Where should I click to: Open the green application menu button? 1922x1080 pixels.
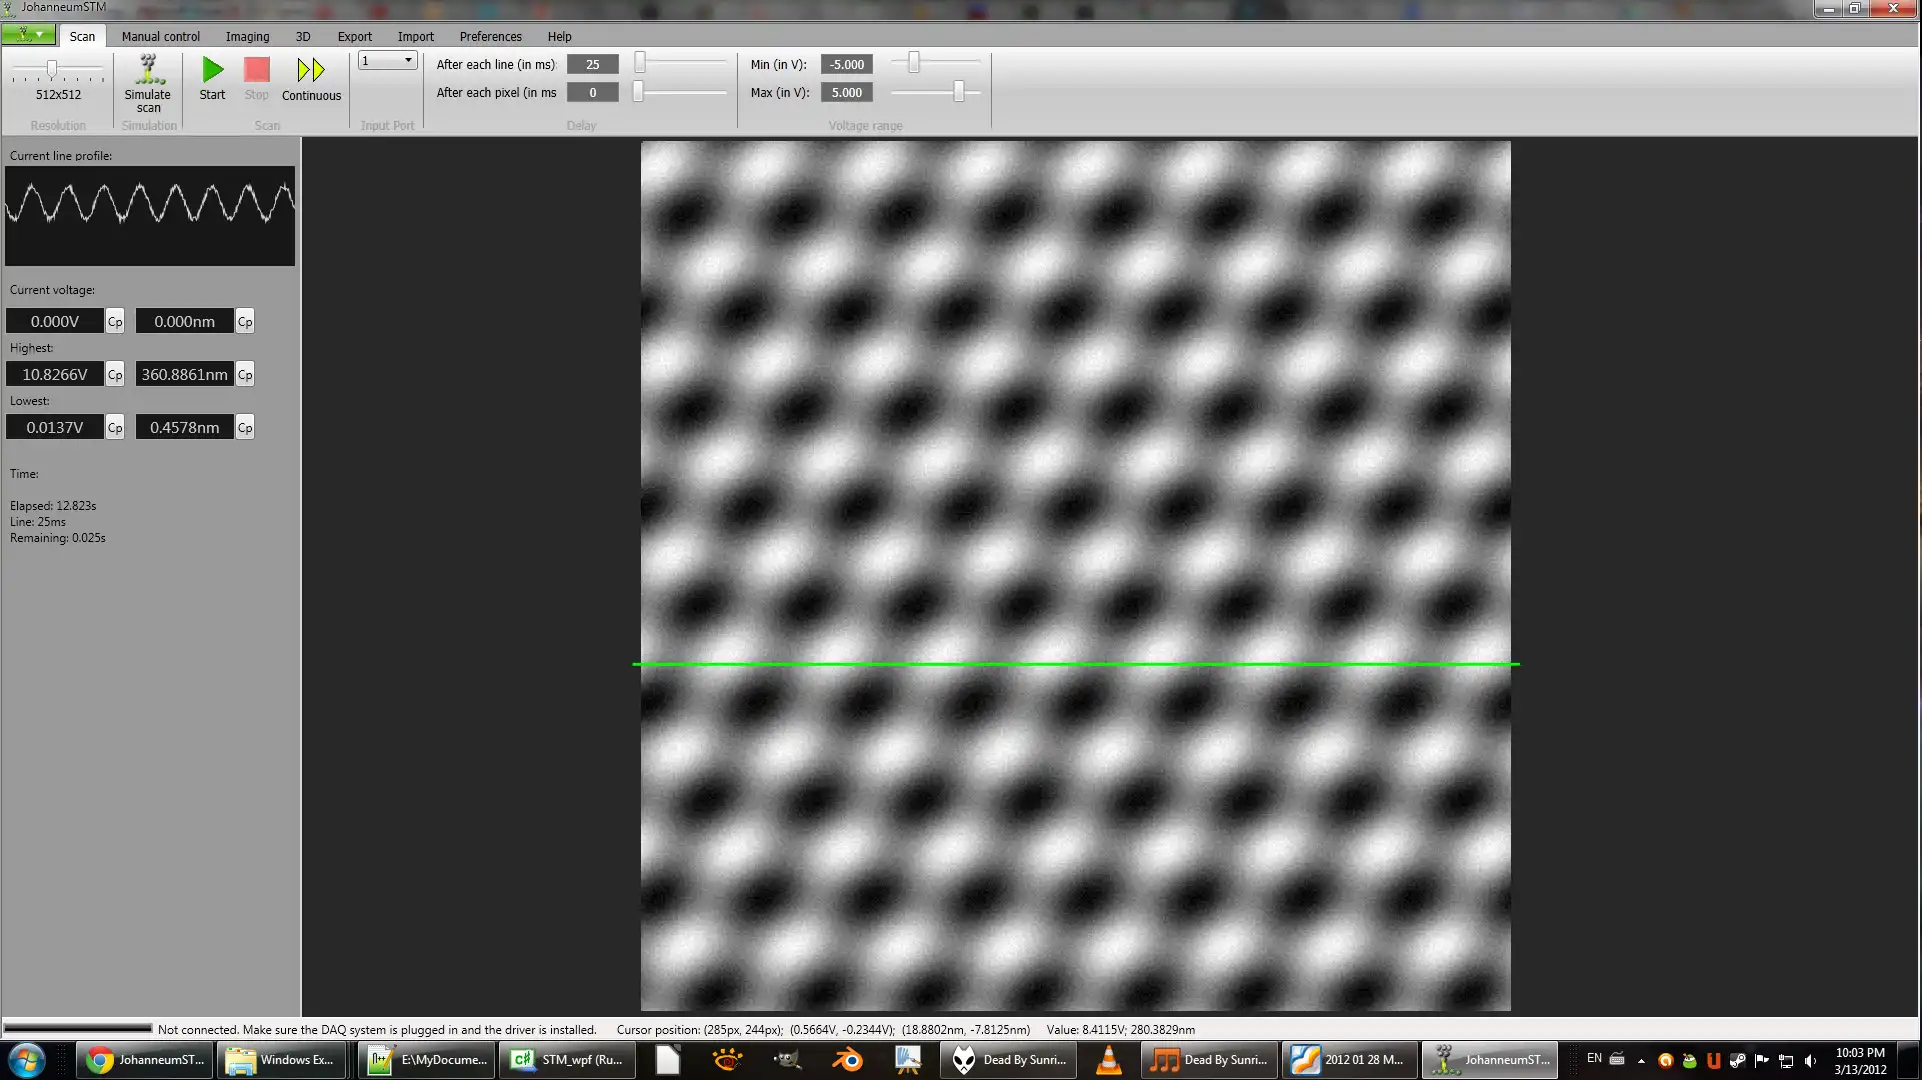pyautogui.click(x=28, y=34)
